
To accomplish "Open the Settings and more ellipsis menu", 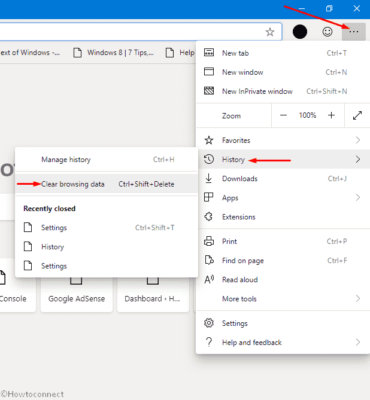I will pyautogui.click(x=354, y=32).
